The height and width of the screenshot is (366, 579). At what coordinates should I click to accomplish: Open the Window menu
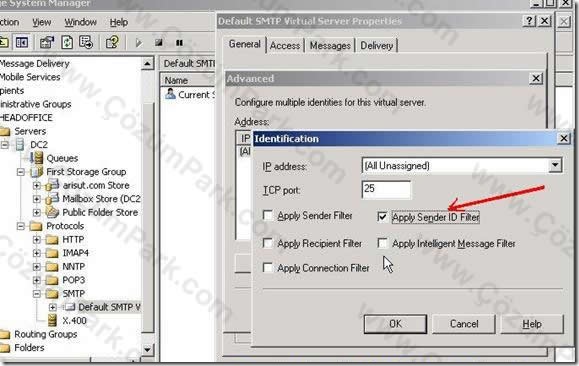tap(80, 22)
